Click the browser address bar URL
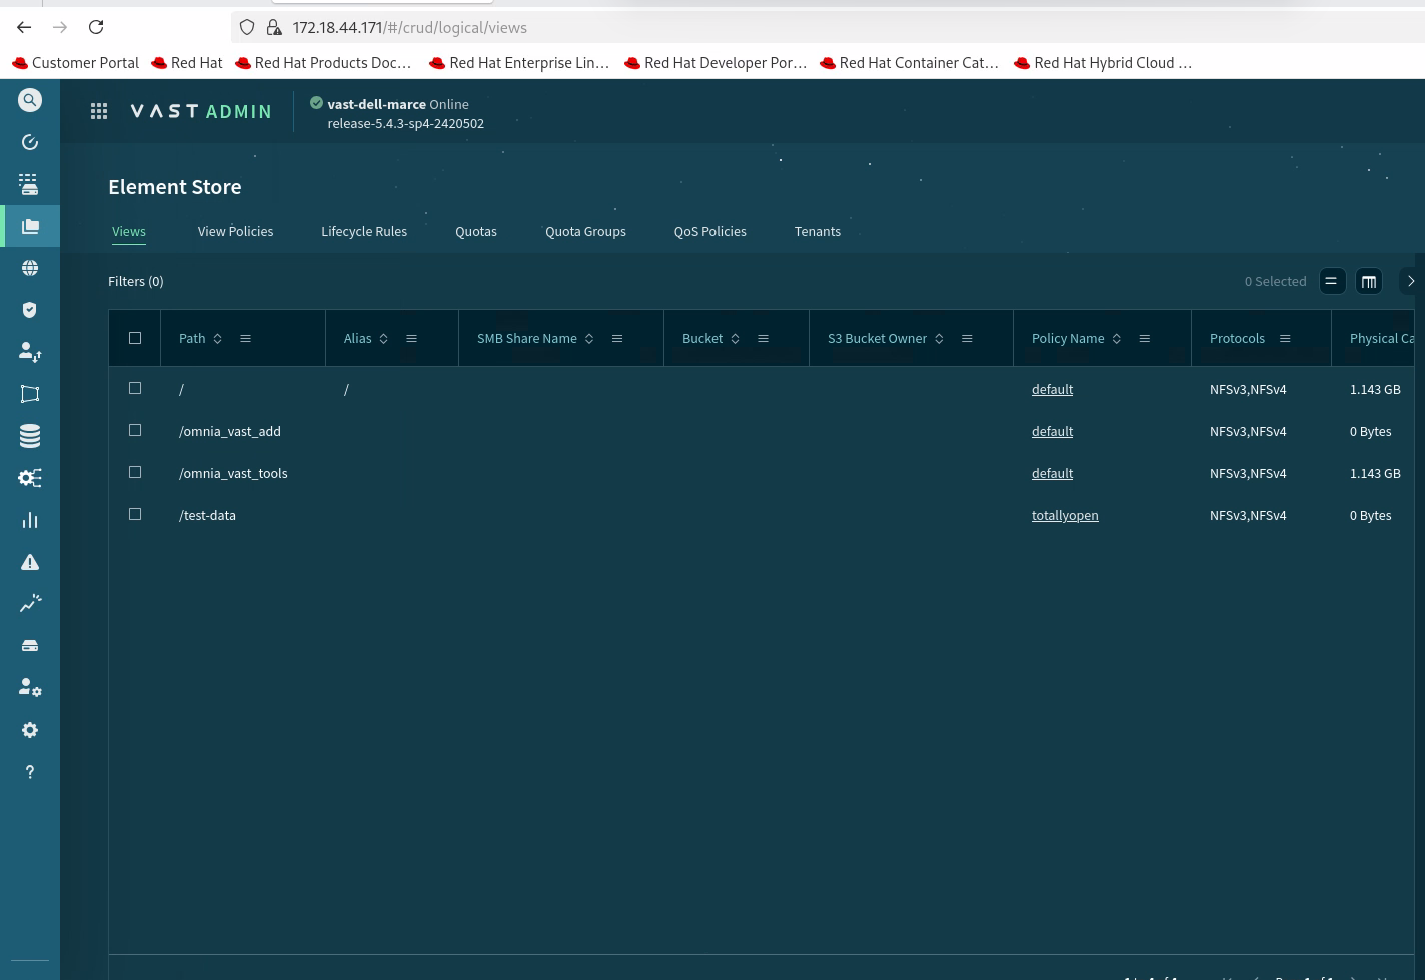 tap(410, 28)
